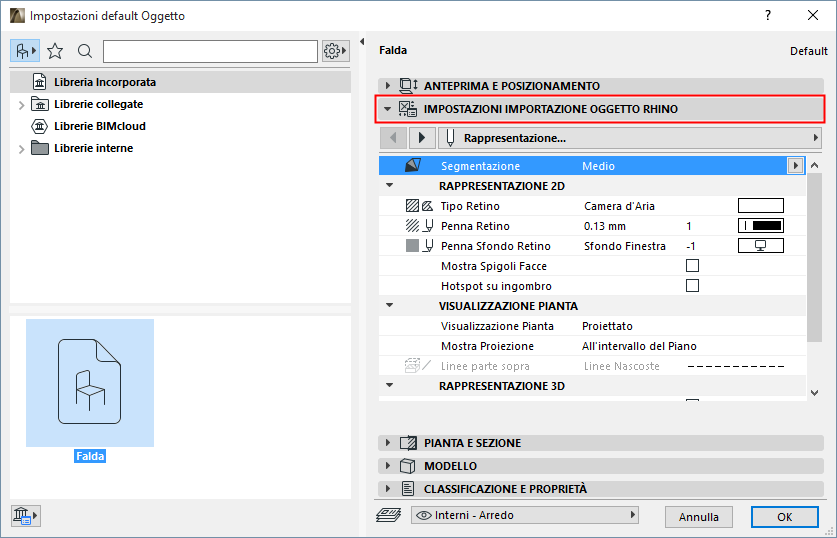Open Segmentazione value popup arrow

click(x=795, y=165)
